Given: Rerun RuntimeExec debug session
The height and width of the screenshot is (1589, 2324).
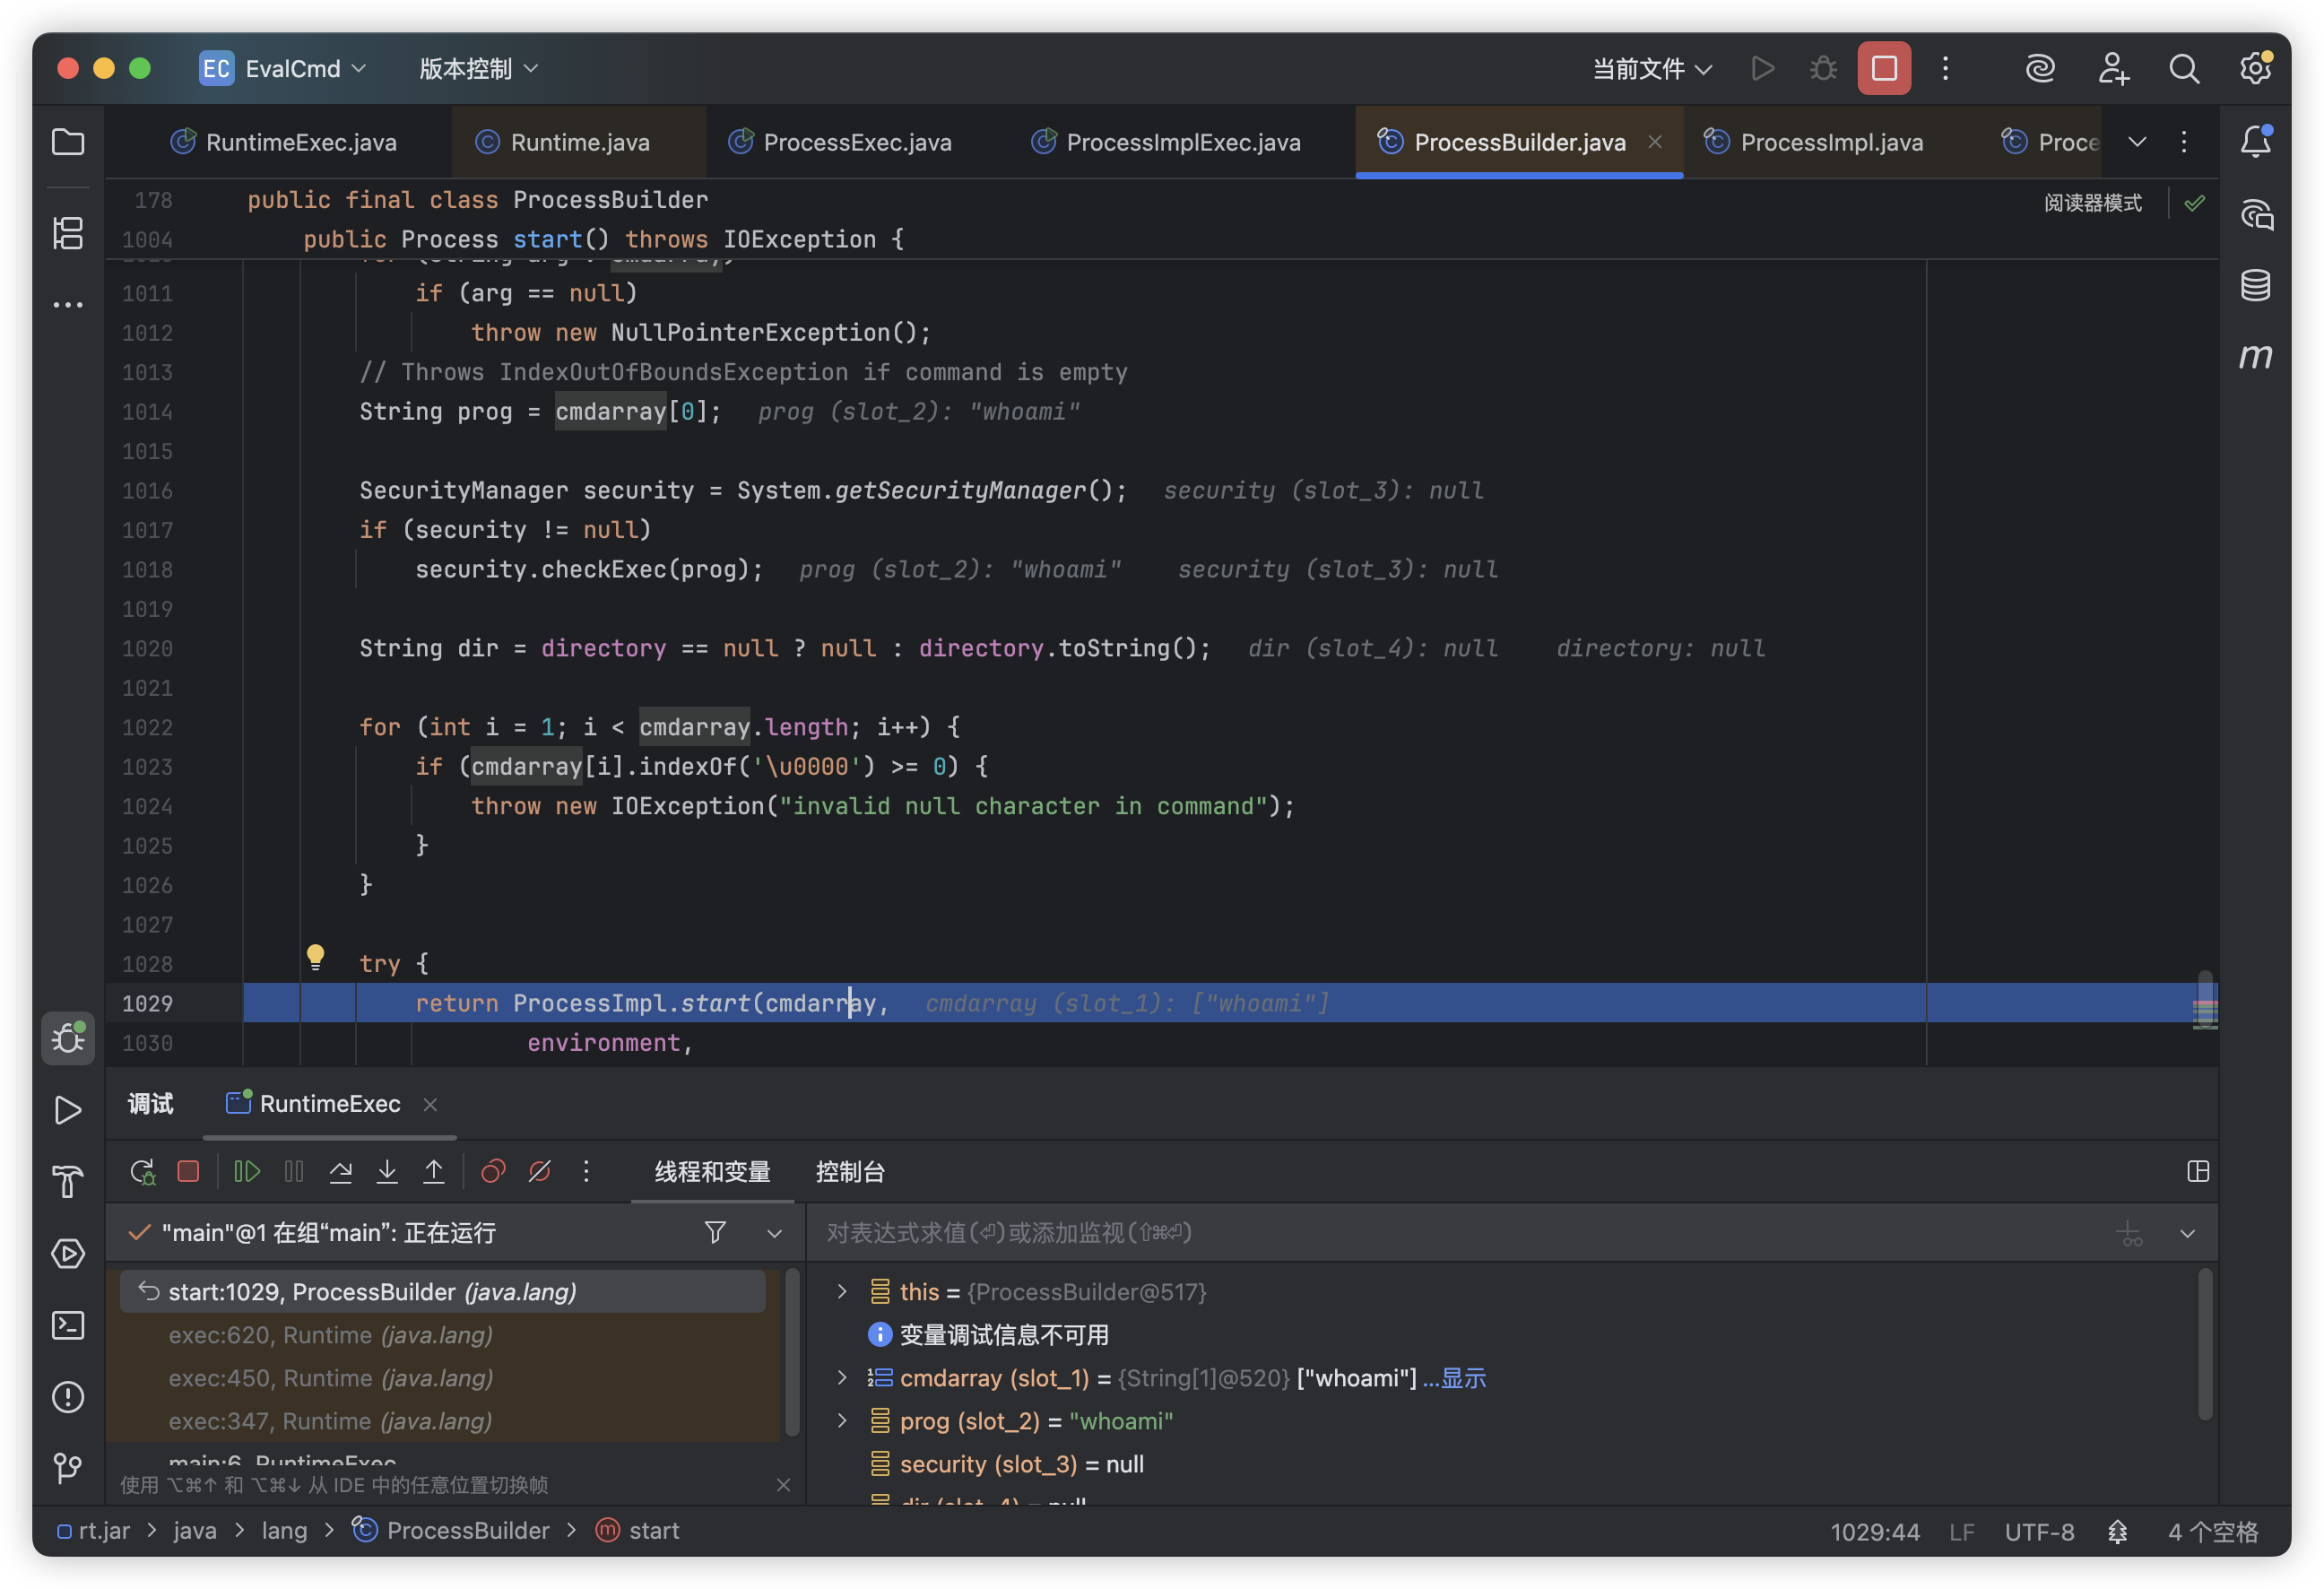Looking at the screenshot, I should click(x=143, y=1172).
